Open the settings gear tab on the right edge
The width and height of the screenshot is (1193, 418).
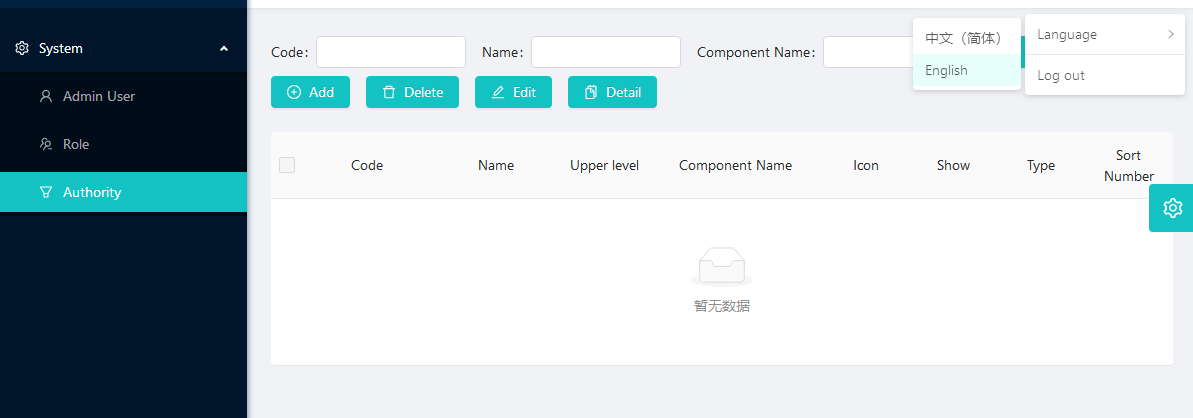tap(1172, 207)
